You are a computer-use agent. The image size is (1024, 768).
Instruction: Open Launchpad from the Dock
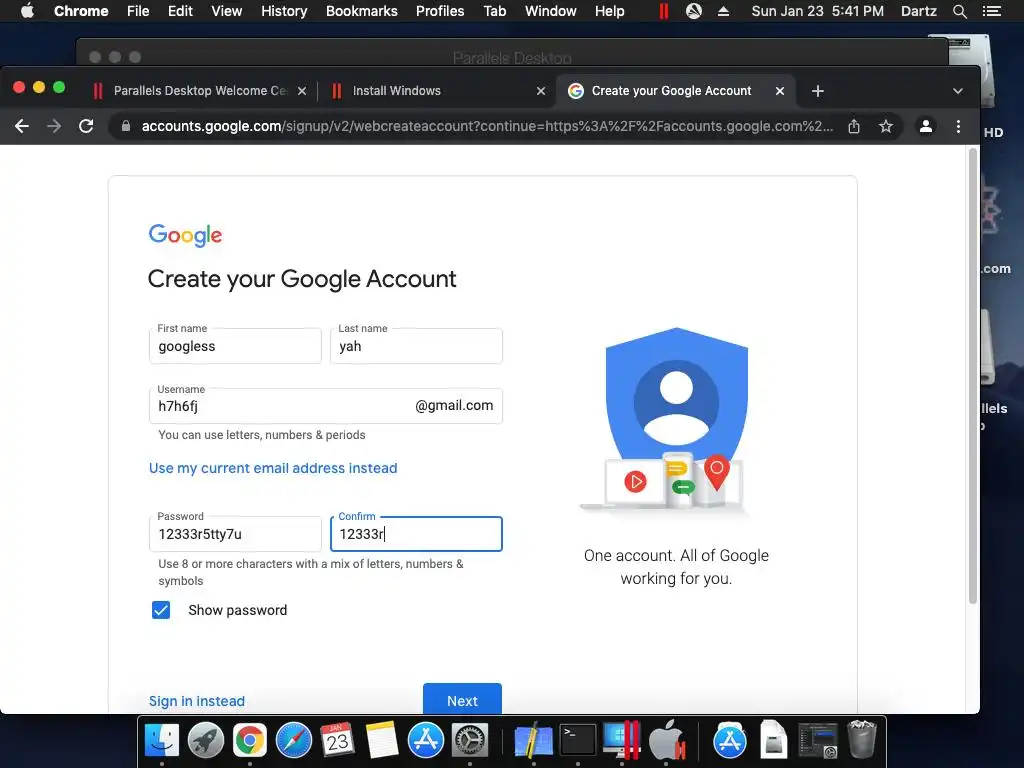(x=206, y=741)
